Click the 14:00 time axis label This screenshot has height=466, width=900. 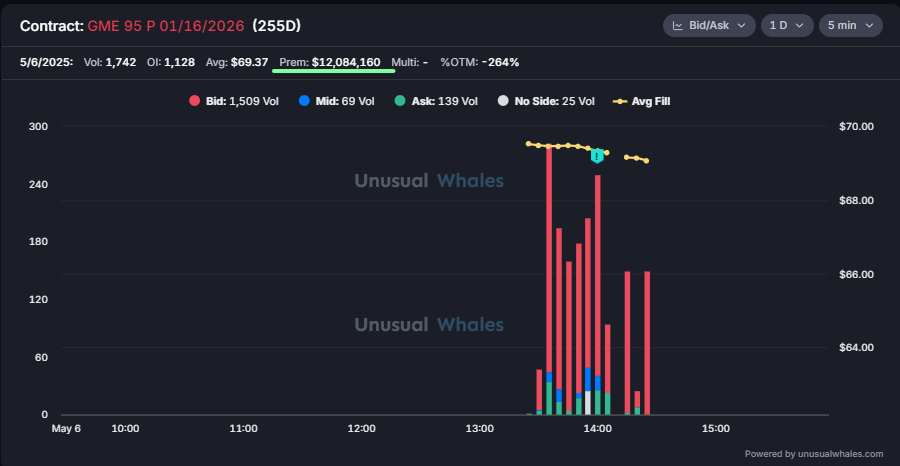pyautogui.click(x=598, y=429)
